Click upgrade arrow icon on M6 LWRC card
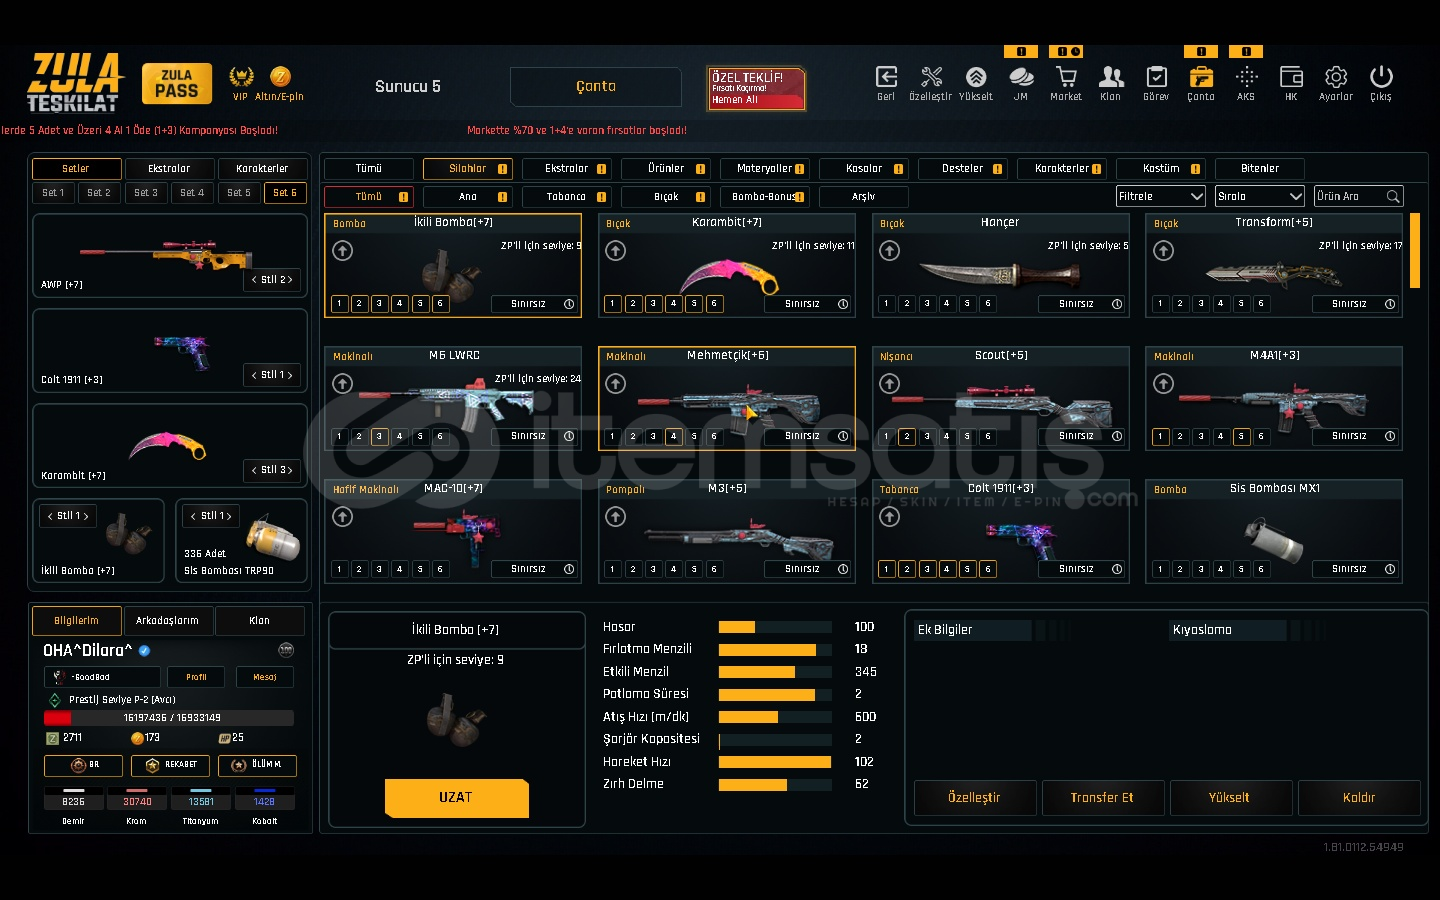Viewport: 1440px width, 900px height. pyautogui.click(x=343, y=384)
